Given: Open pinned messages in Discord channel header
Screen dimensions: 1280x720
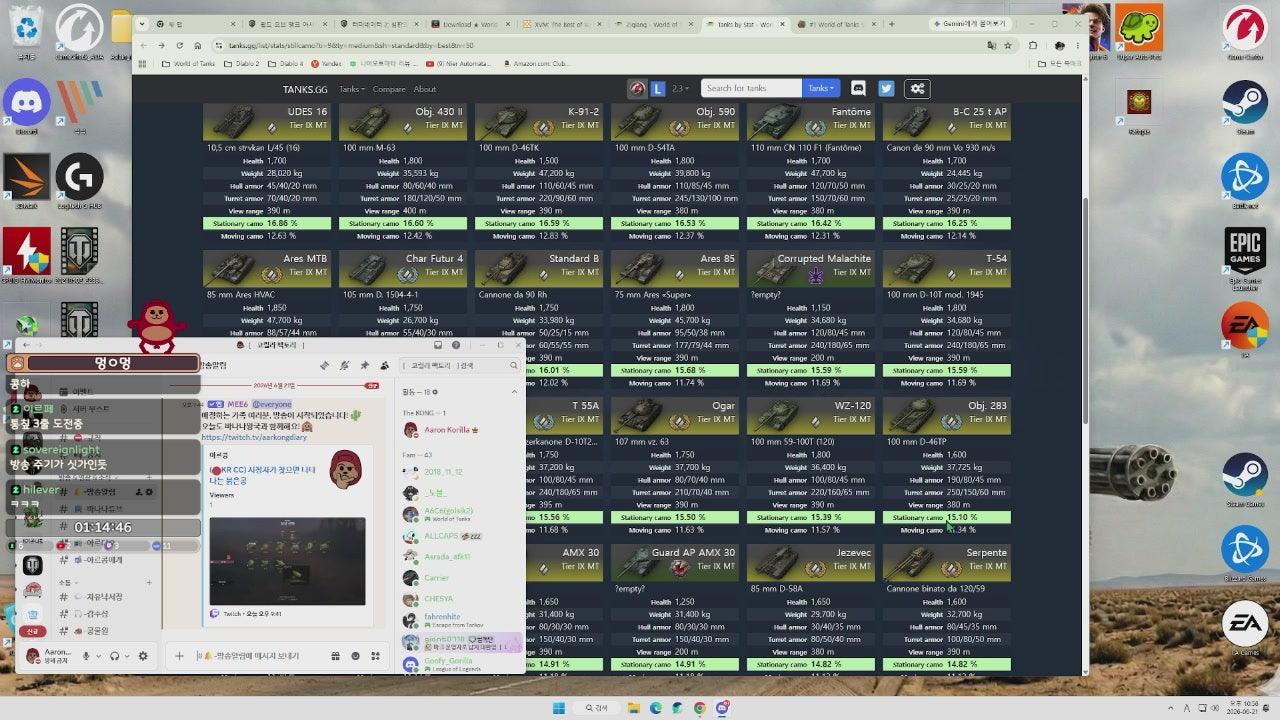Looking at the screenshot, I should point(364,366).
